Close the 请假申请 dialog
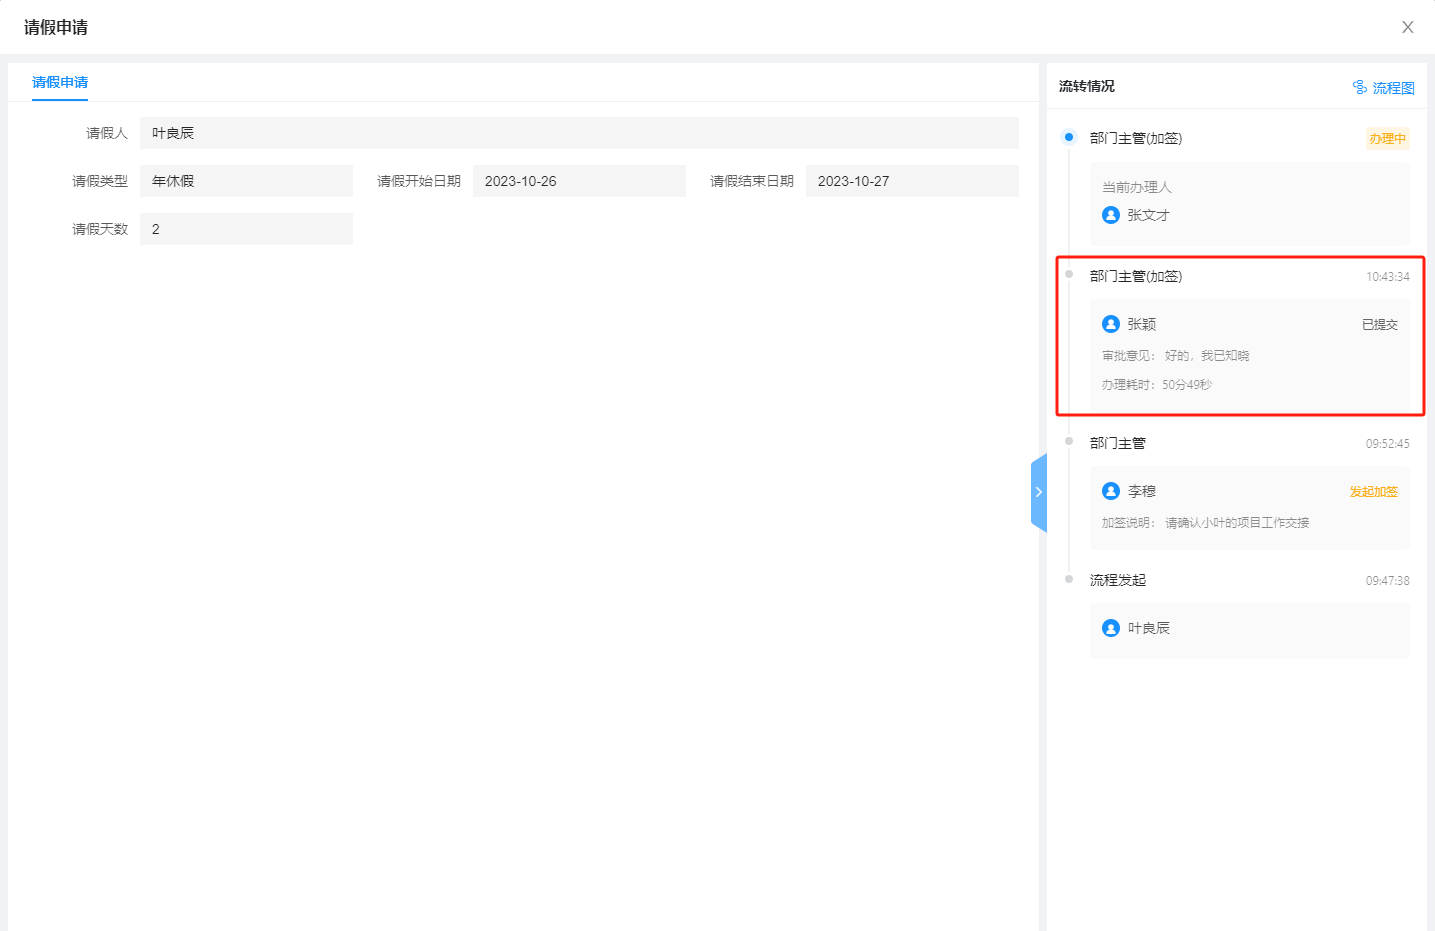Image resolution: width=1435 pixels, height=931 pixels. (1407, 27)
